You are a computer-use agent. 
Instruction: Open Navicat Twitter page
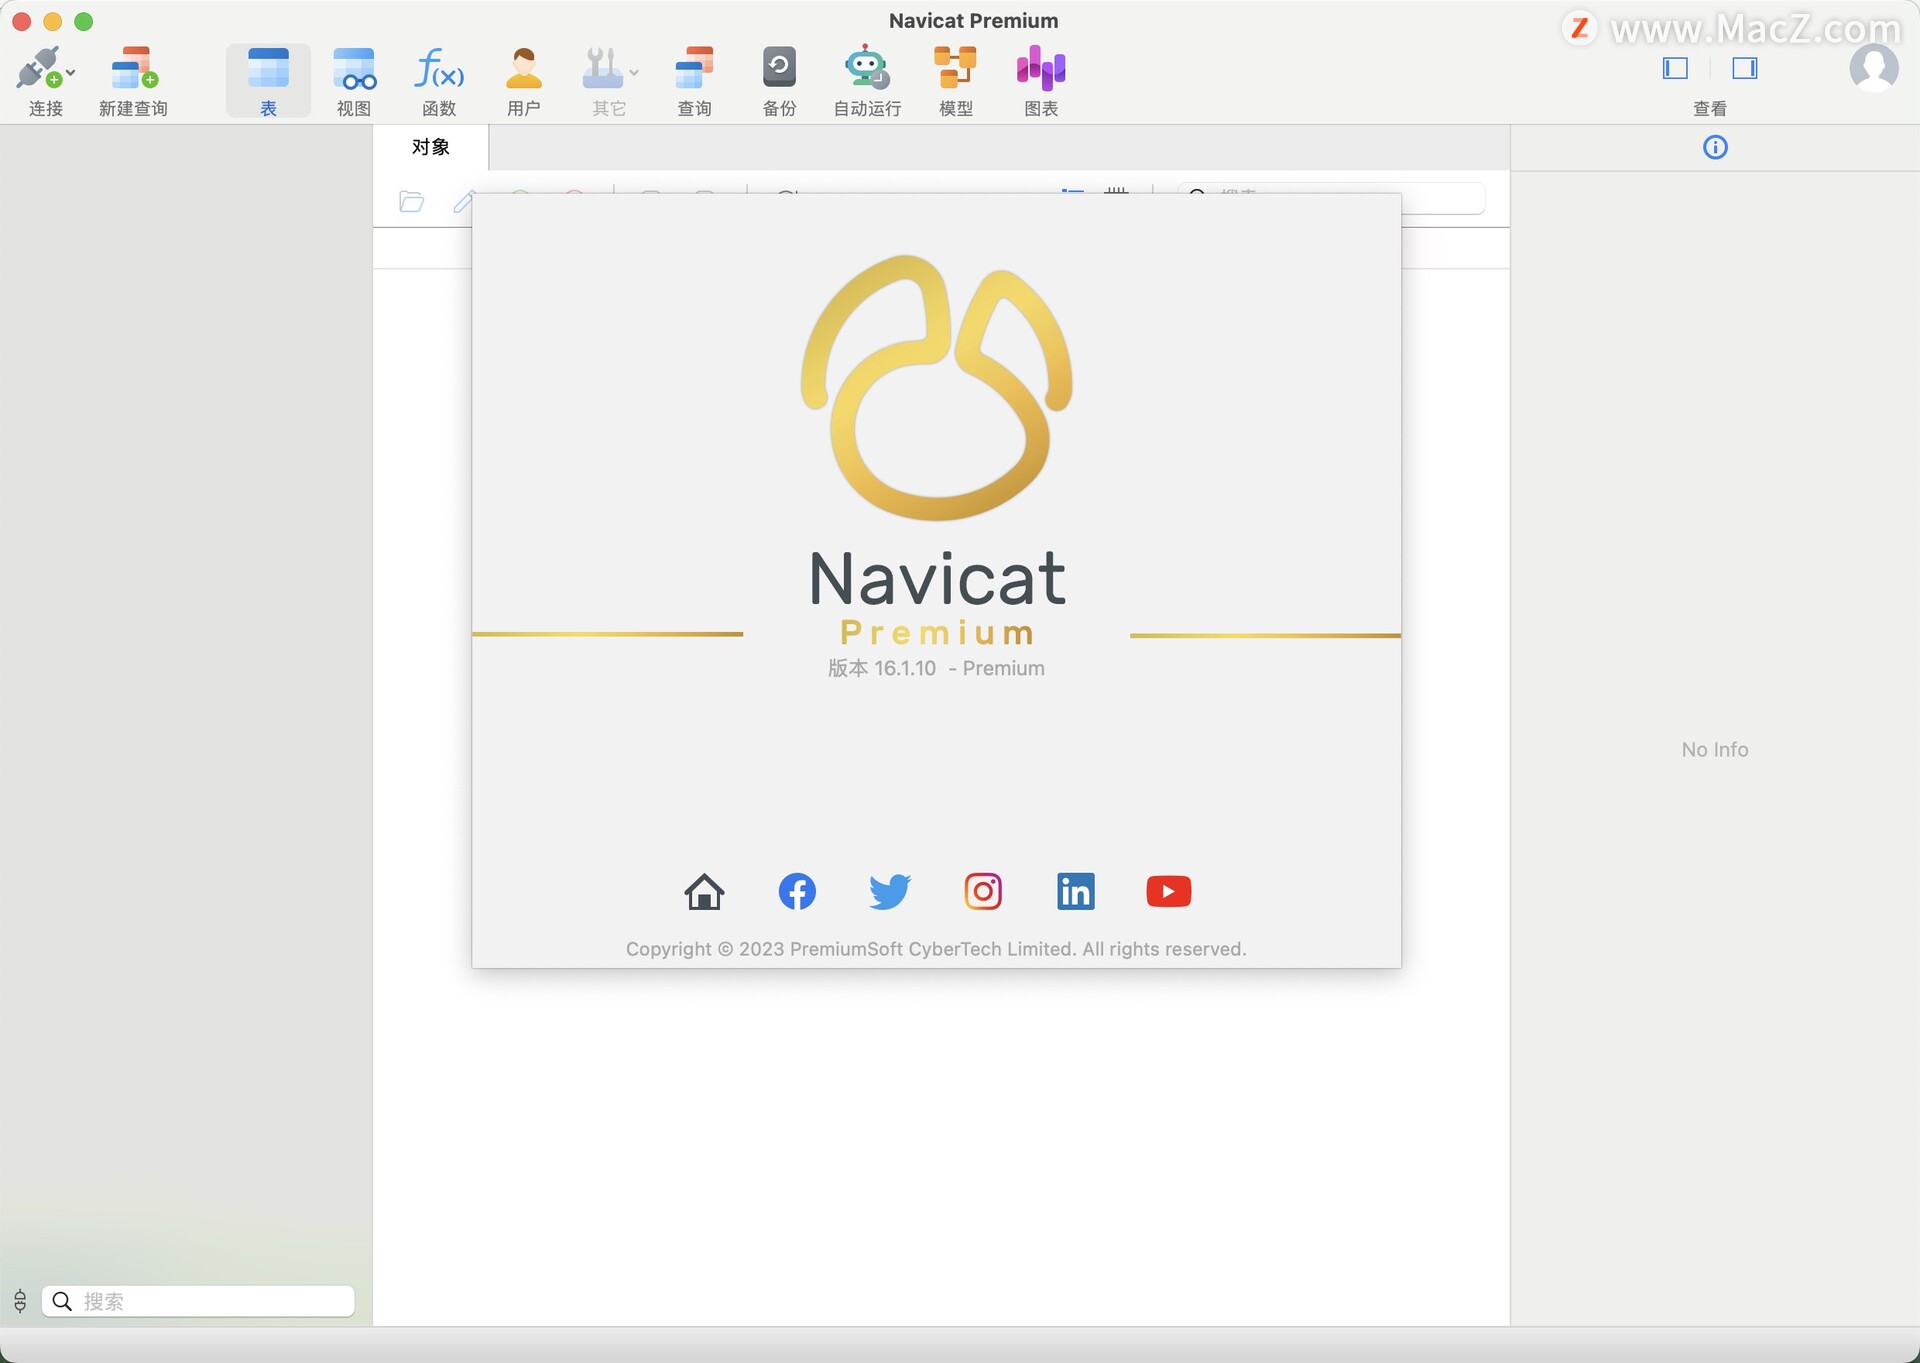(x=890, y=891)
